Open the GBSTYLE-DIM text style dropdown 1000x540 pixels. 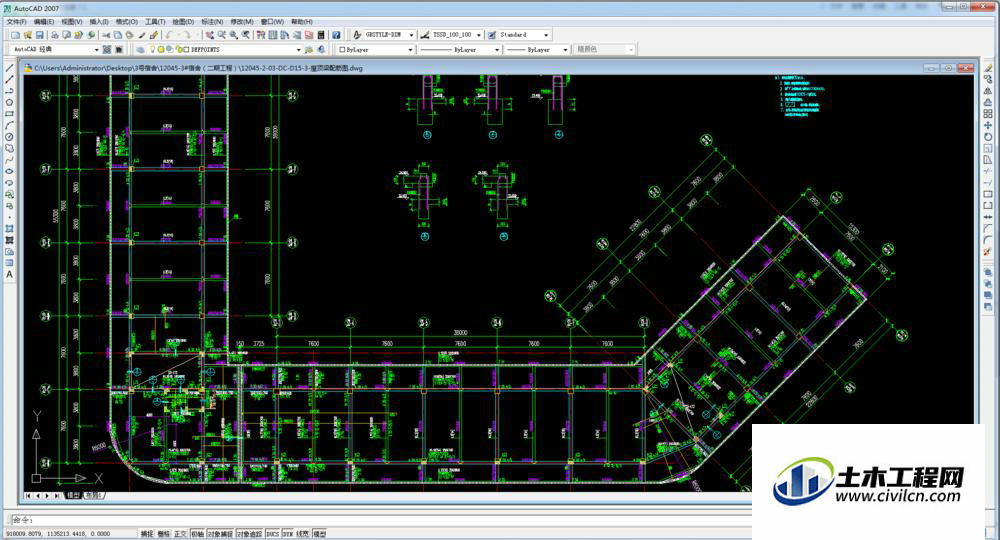411,34
